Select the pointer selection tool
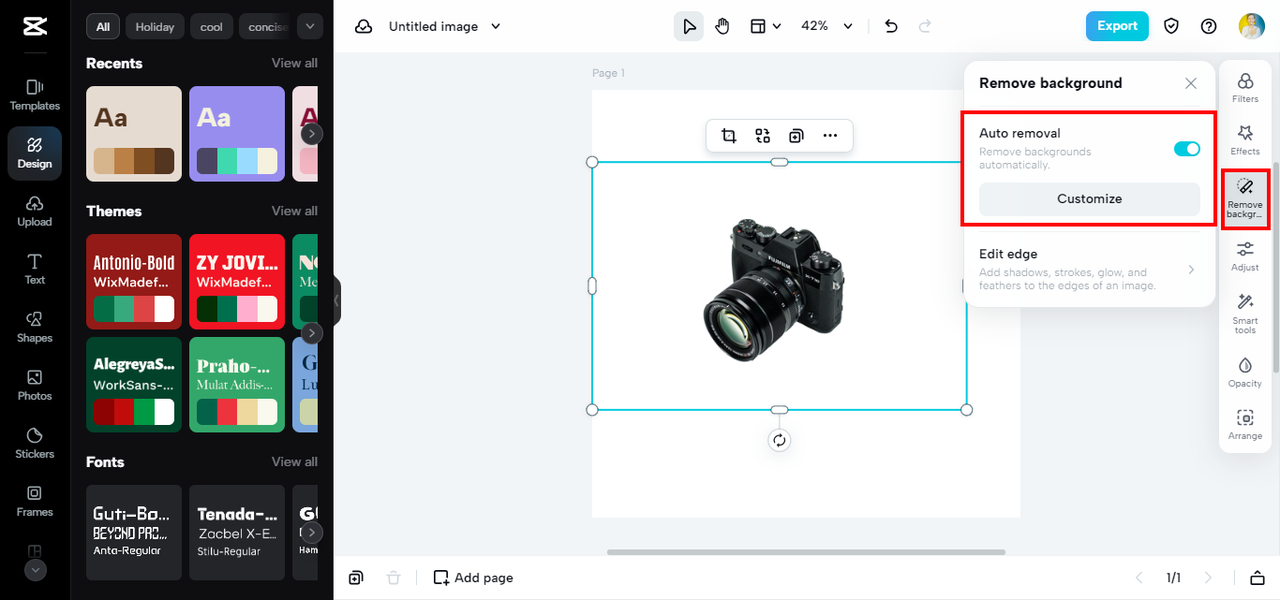 tap(689, 27)
